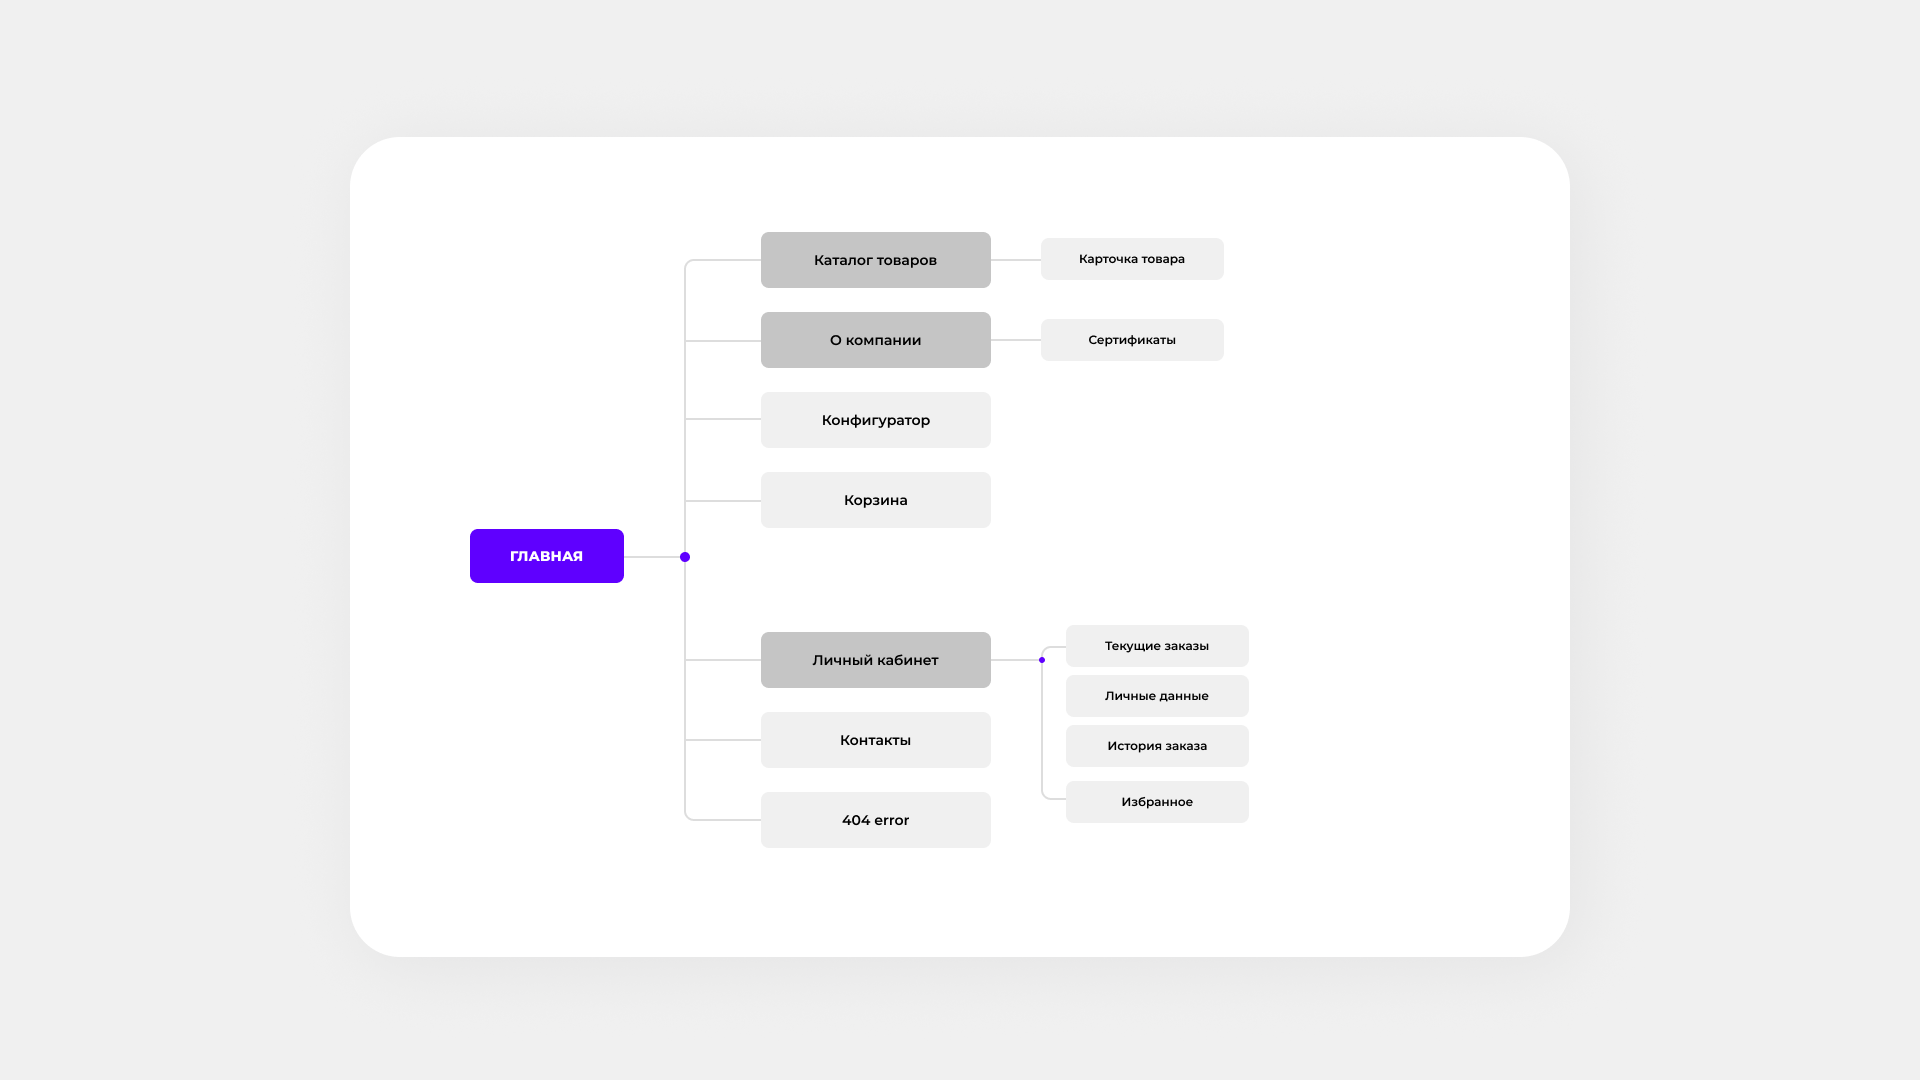The width and height of the screenshot is (1920, 1080).
Task: Open the Сертификаты sub-node
Action: (1131, 340)
